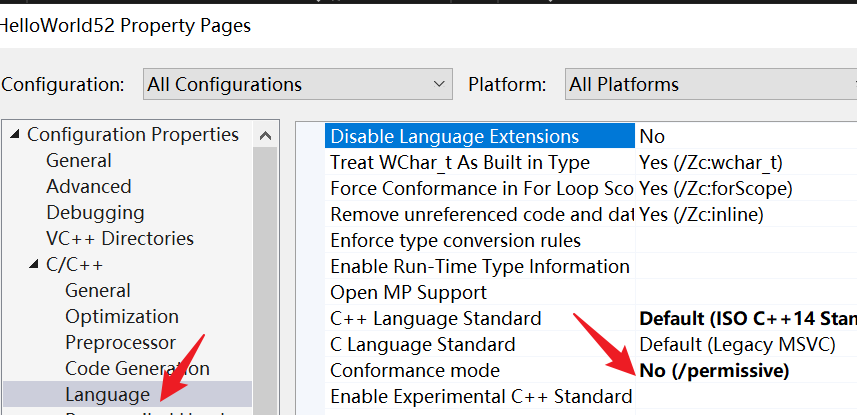Select Enable Run-Time Type Information row
The height and width of the screenshot is (415, 857).
pyautogui.click(x=479, y=267)
